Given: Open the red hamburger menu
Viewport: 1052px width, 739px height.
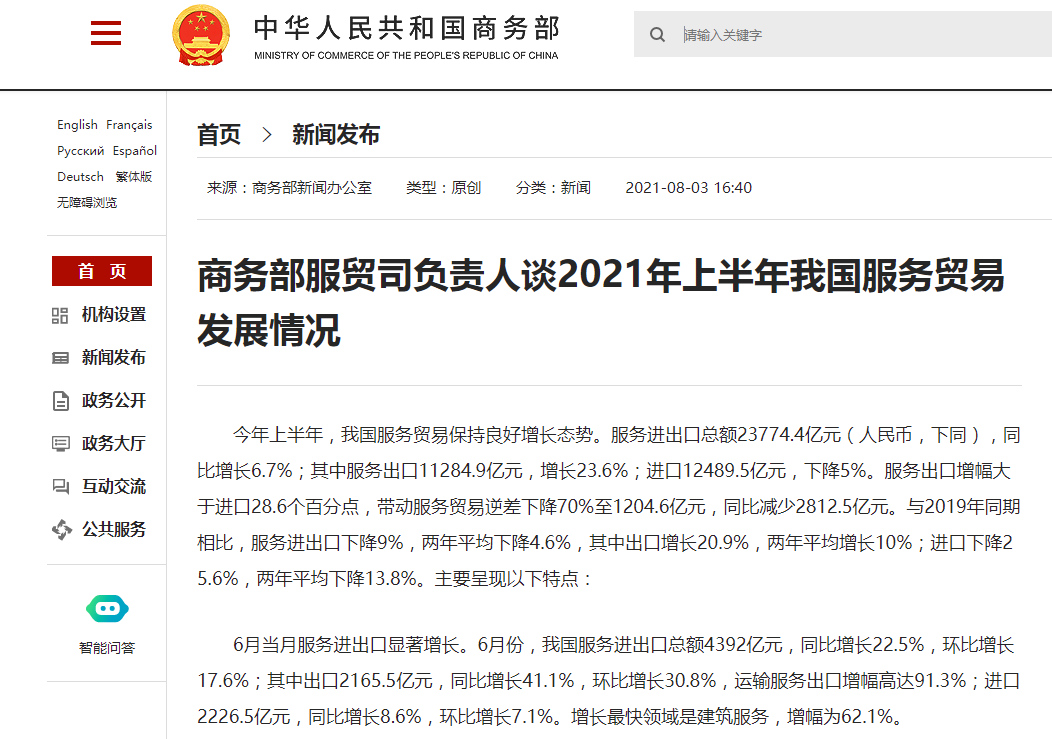Looking at the screenshot, I should tap(105, 35).
